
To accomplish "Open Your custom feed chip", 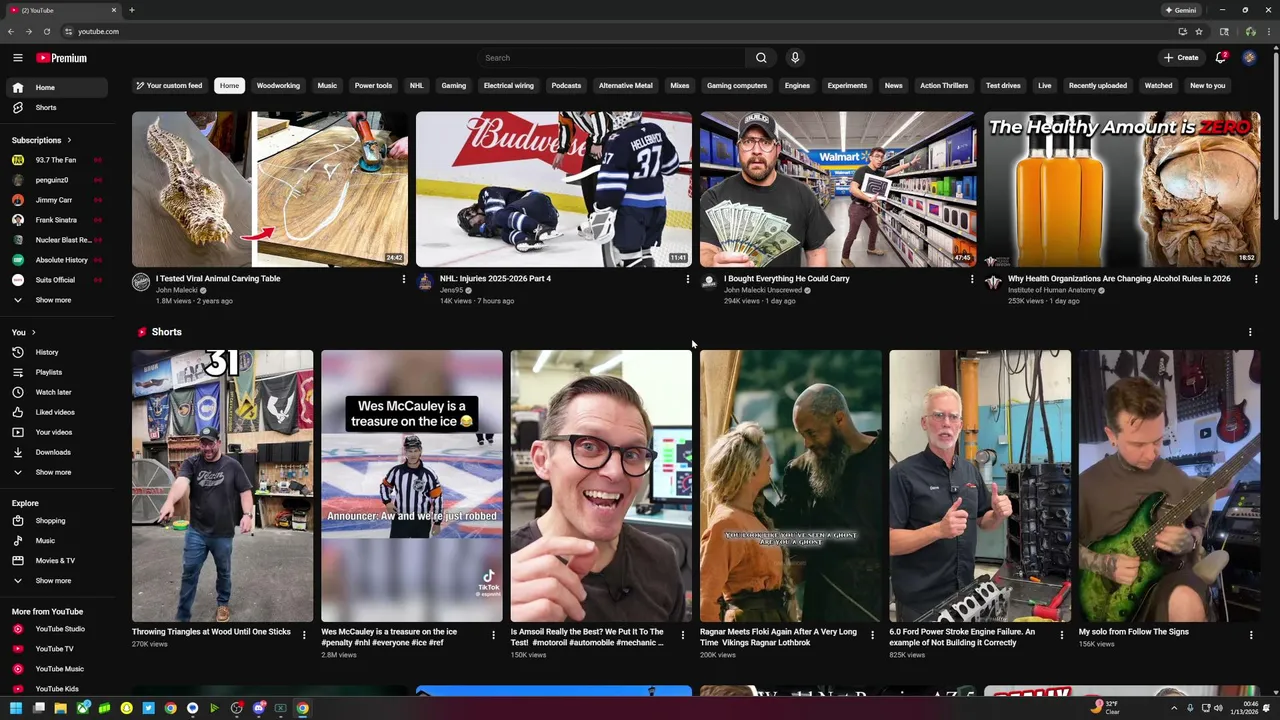I will coord(169,86).
